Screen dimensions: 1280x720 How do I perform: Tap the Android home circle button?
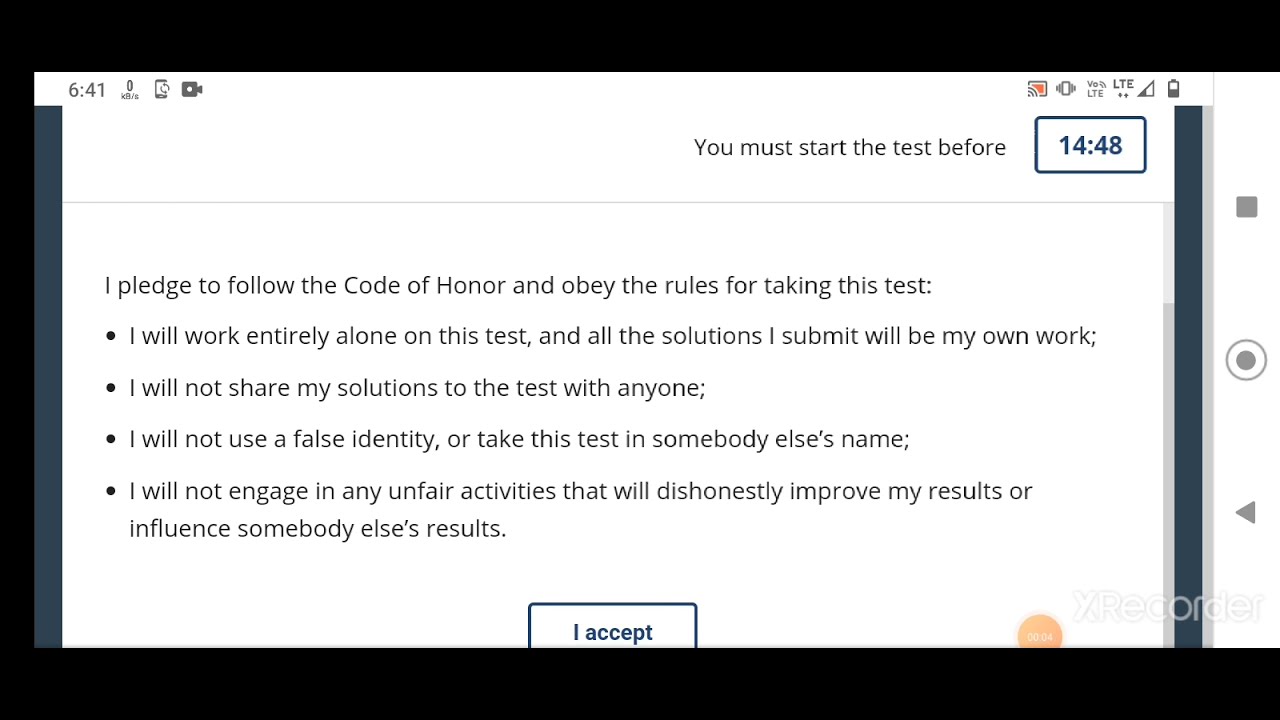coord(1246,361)
